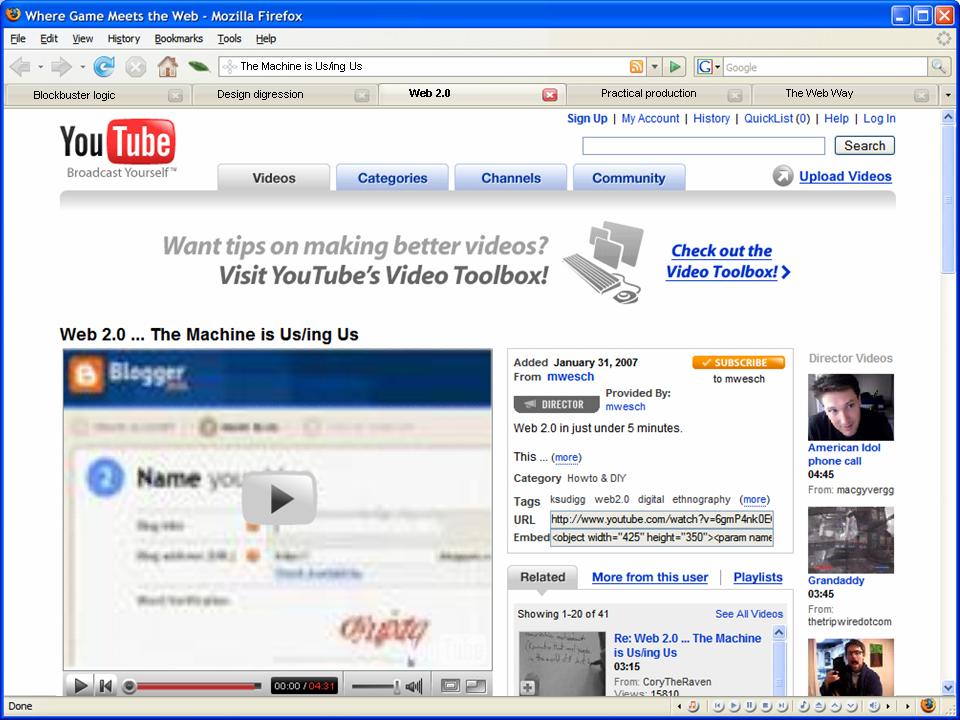Viewport: 960px width, 720px height.
Task: Play the video with the bottom-bar play button
Action: (x=80, y=686)
